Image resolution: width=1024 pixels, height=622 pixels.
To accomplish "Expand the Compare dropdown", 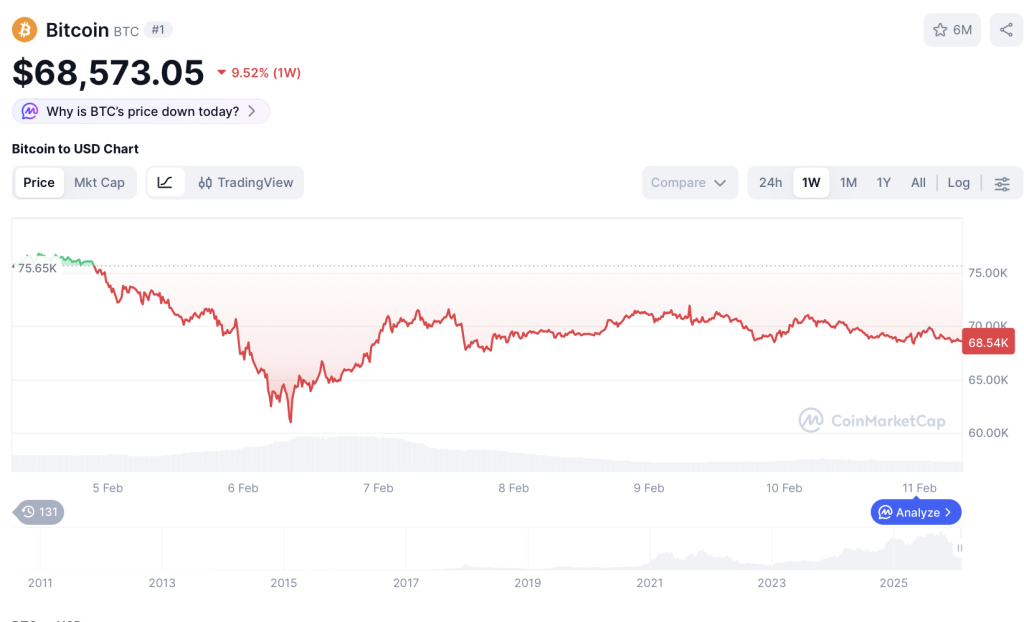I will pyautogui.click(x=689, y=183).
